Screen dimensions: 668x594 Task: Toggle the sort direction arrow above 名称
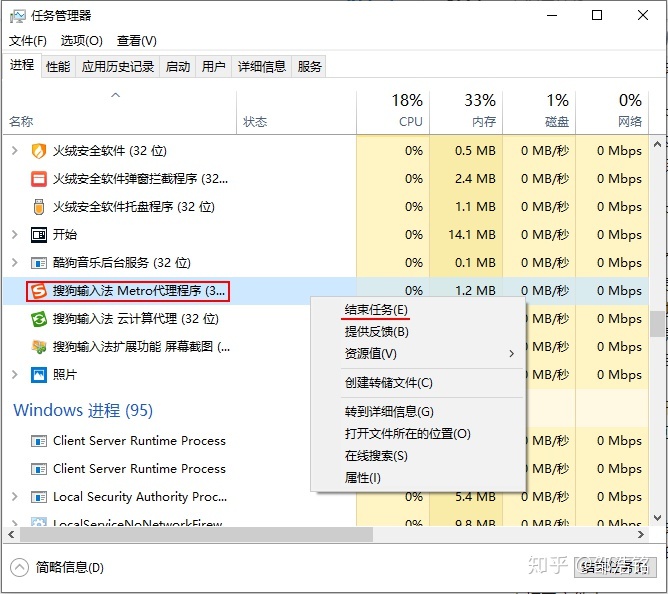pos(115,95)
